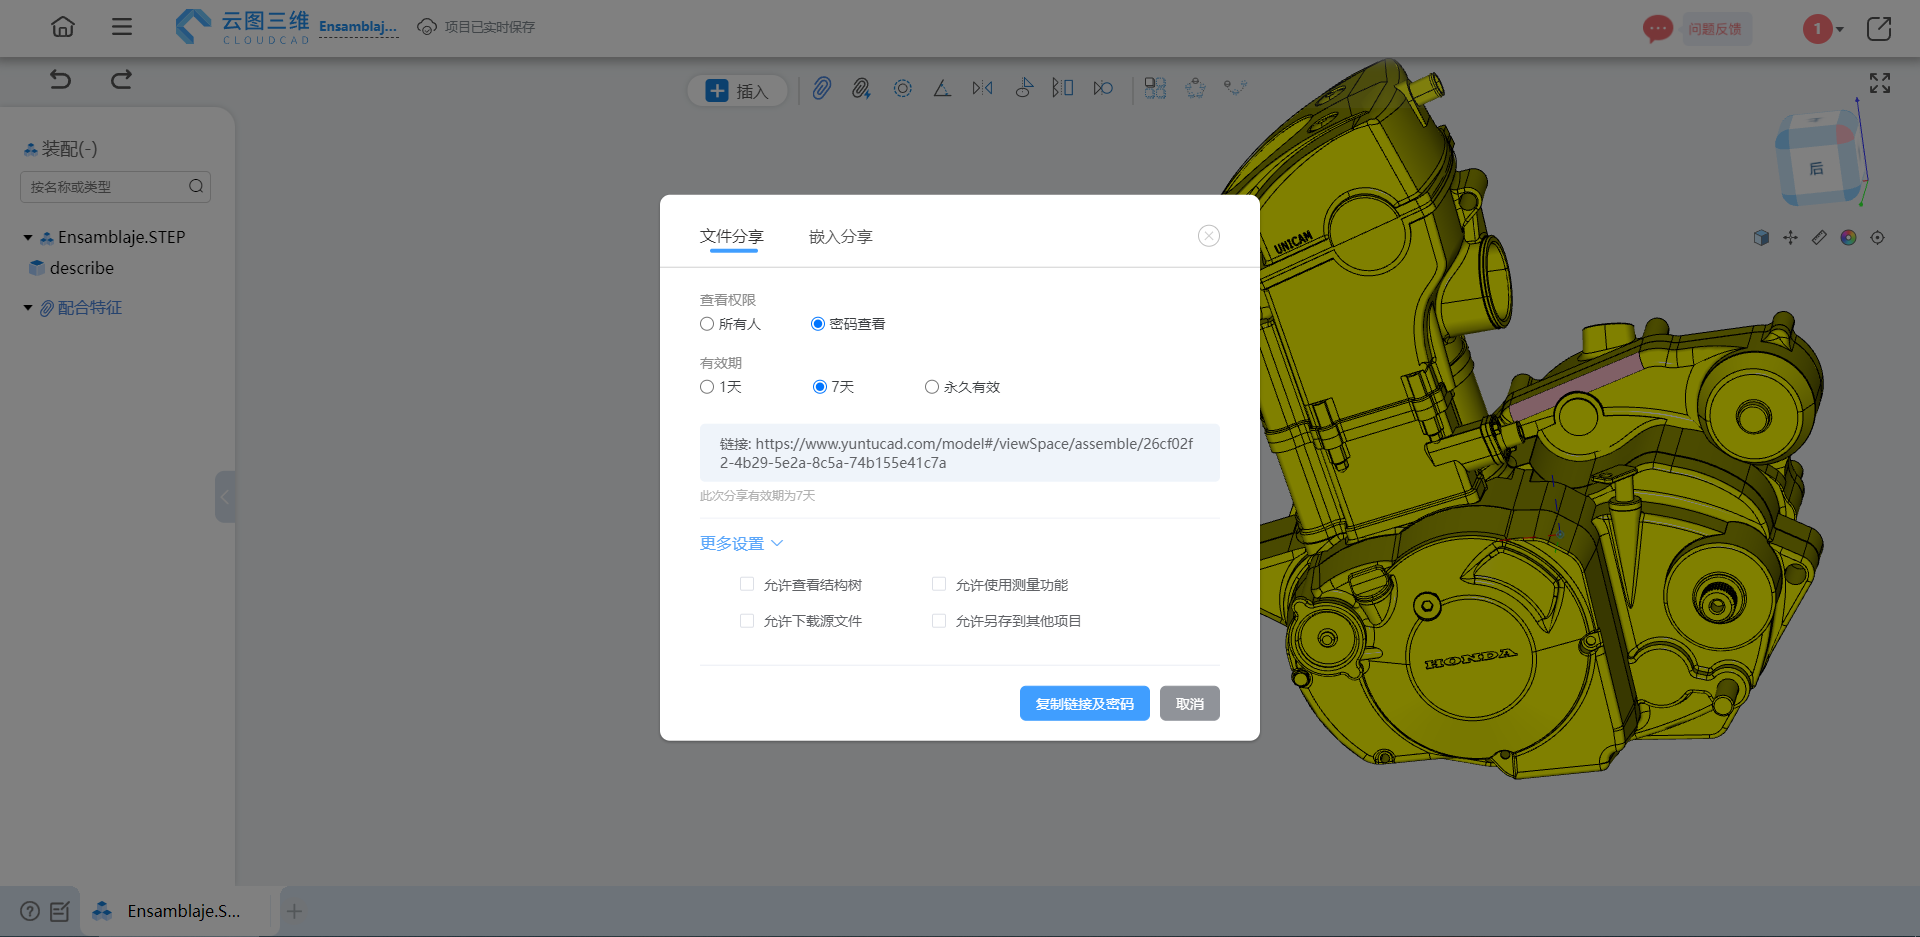The width and height of the screenshot is (1920, 937).
Task: Enable 允许使用测量功能 checkbox
Action: coord(939,584)
